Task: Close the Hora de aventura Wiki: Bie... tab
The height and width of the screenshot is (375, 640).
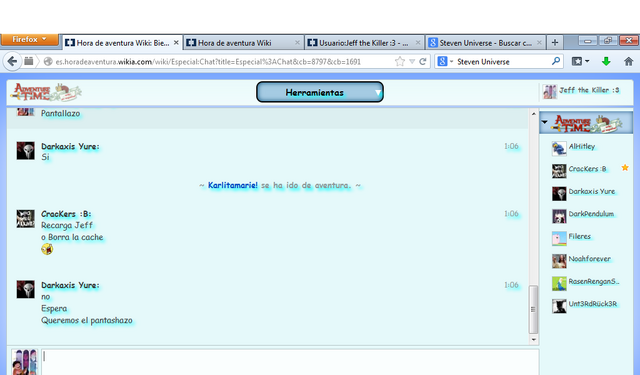Action: tap(176, 42)
